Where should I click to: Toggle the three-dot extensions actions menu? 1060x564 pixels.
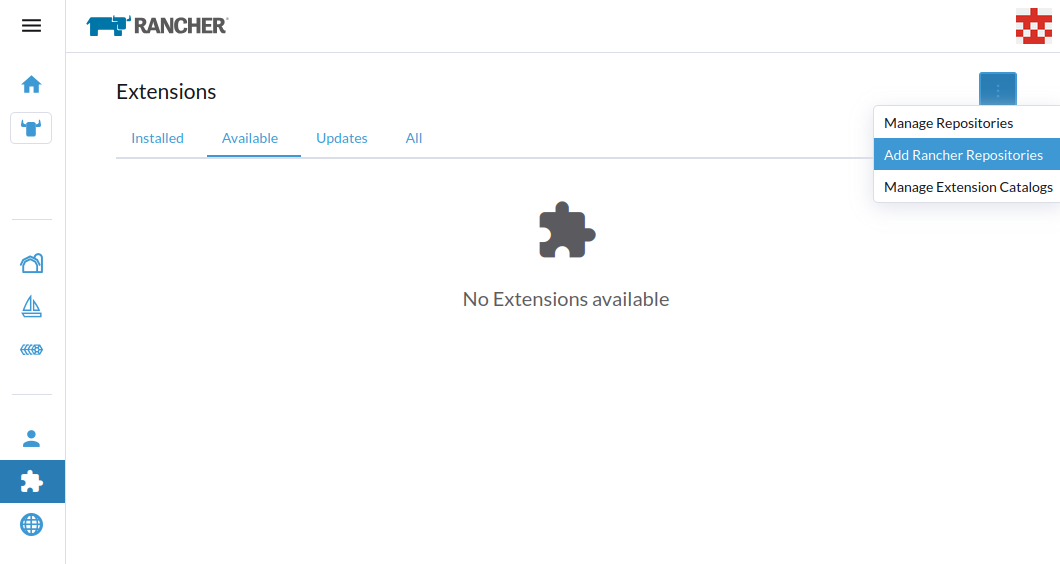(x=997, y=90)
